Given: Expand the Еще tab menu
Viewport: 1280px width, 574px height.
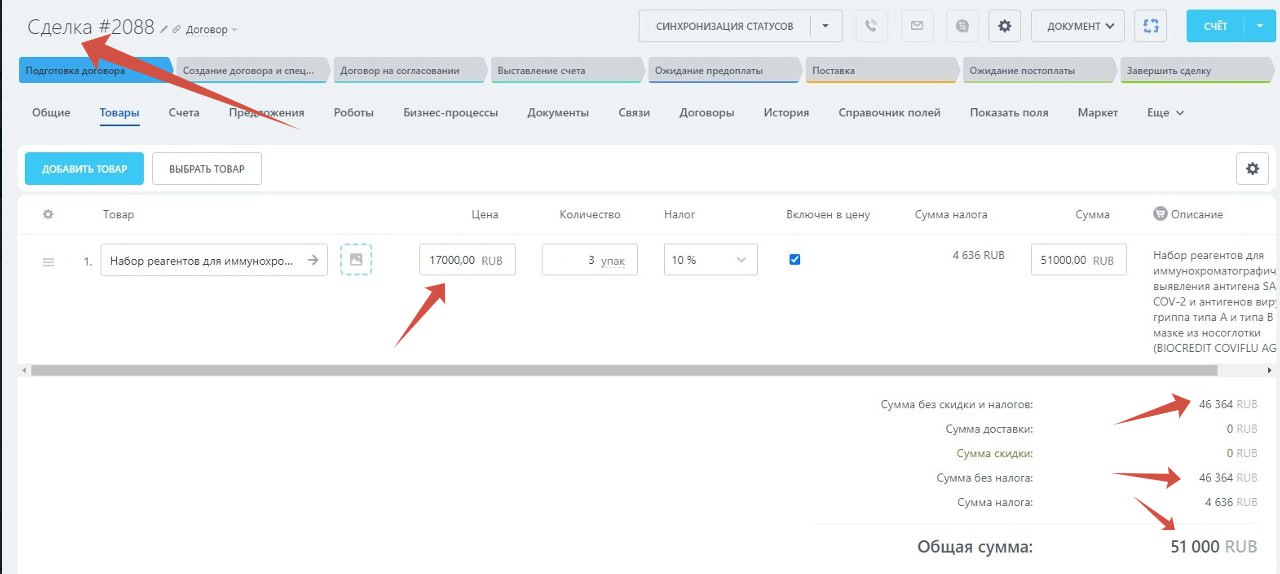Looking at the screenshot, I should 1165,112.
